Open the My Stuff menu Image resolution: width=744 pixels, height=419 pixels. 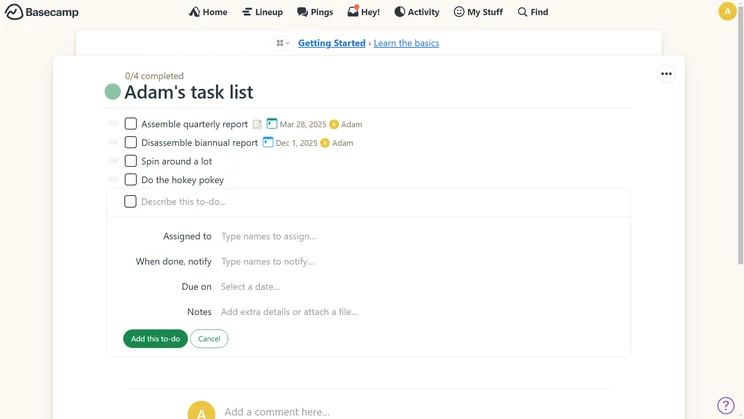[x=478, y=12]
